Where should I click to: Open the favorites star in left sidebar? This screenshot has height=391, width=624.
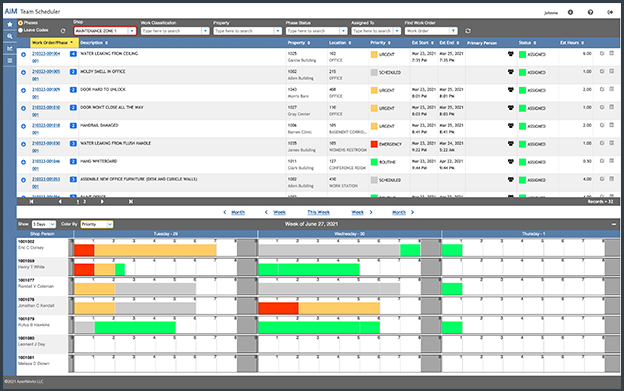pyautogui.click(x=10, y=25)
